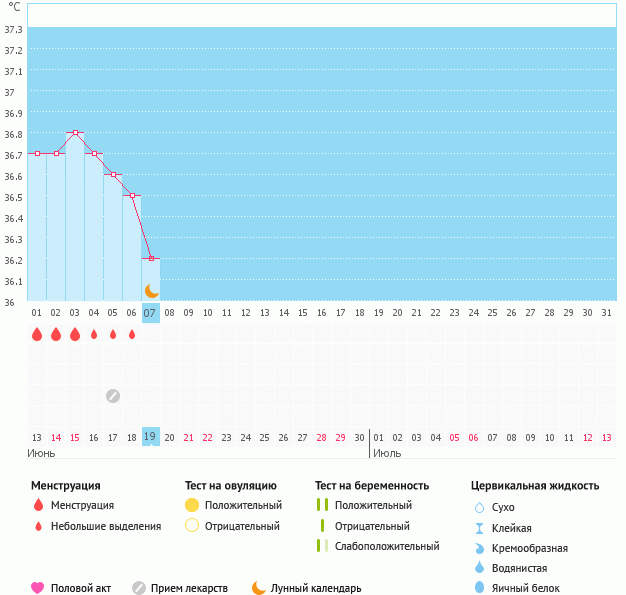Click the moon icon under day 07
Screen dimensions: 626x595
pos(151,291)
